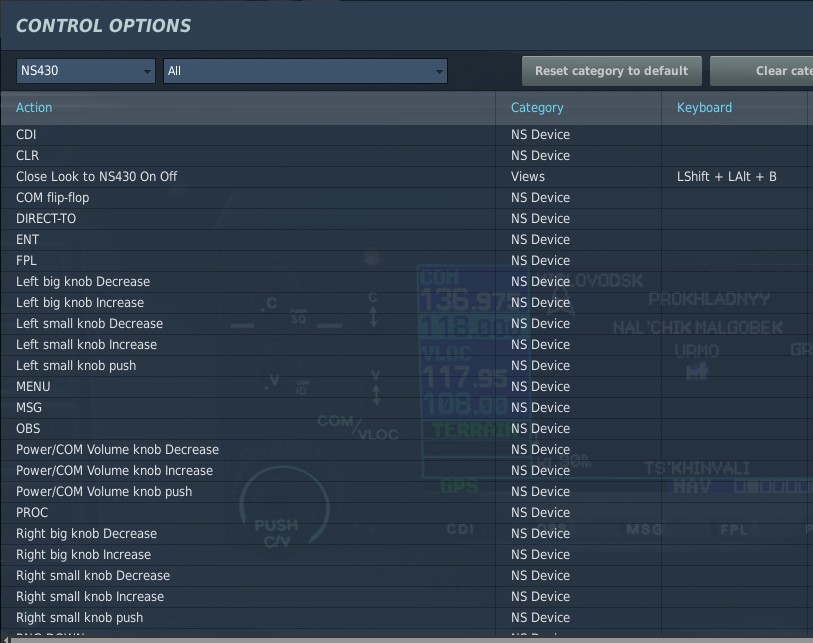This screenshot has height=643, width=813.
Task: Sort by the Action column header
Action: pyautogui.click(x=34, y=107)
